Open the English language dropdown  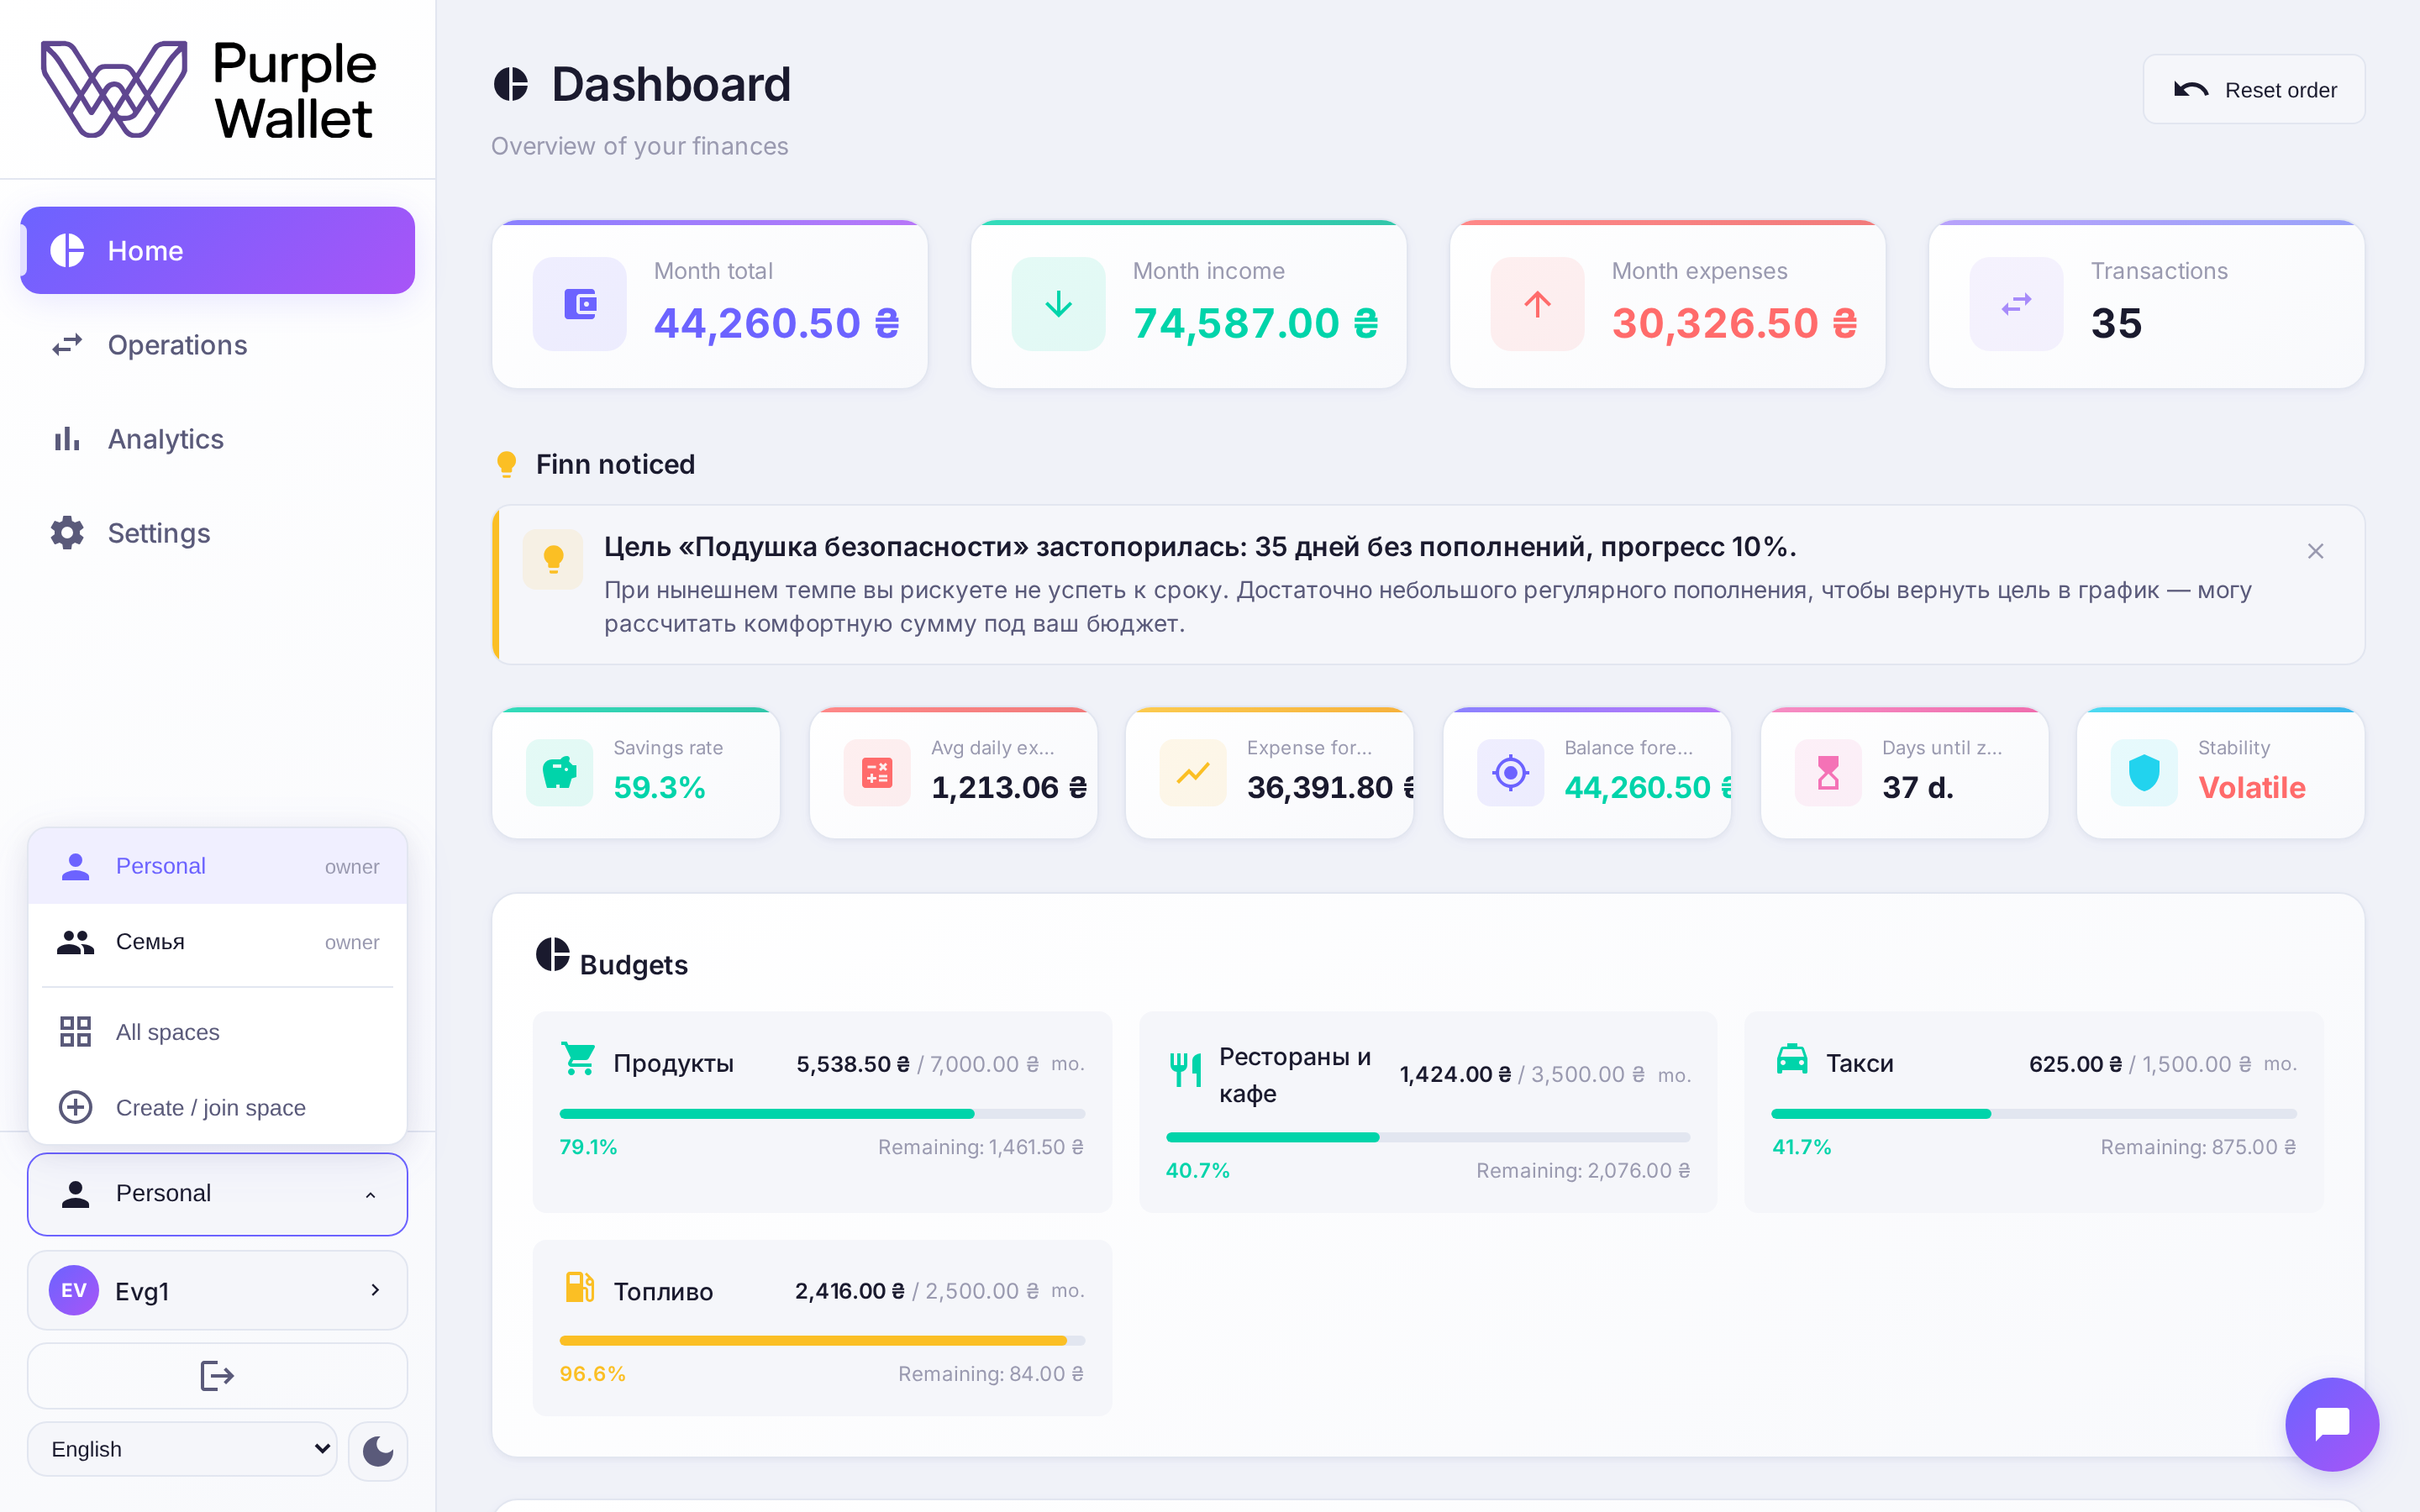pyautogui.click(x=183, y=1449)
